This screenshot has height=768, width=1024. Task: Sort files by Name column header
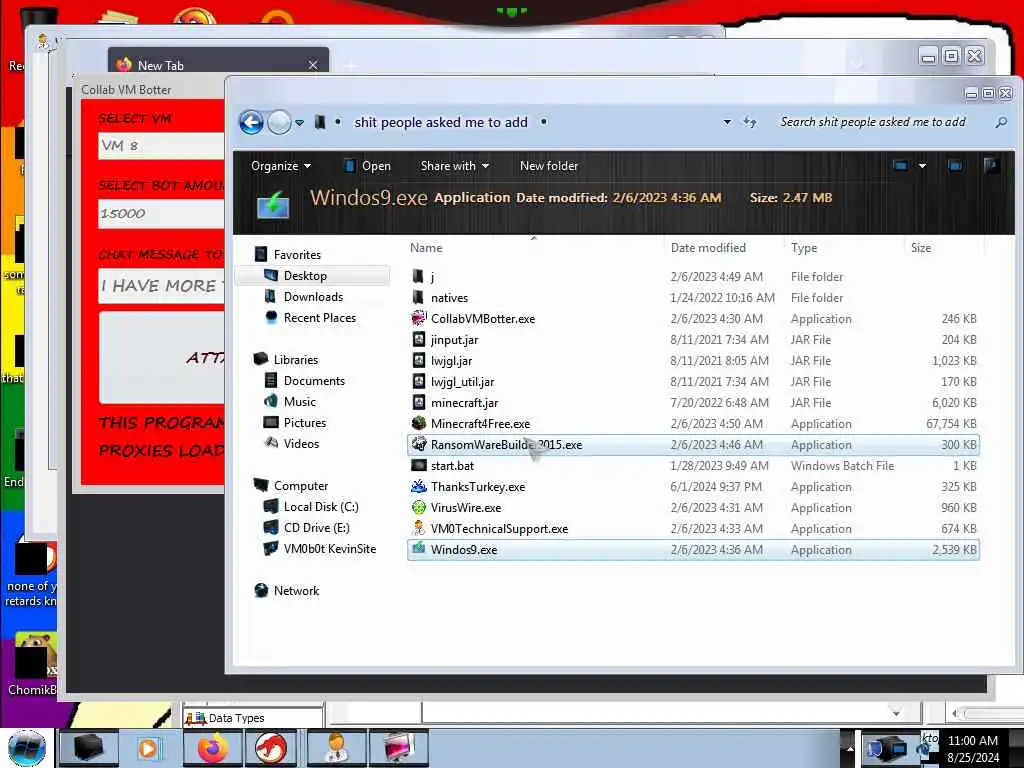pos(426,248)
